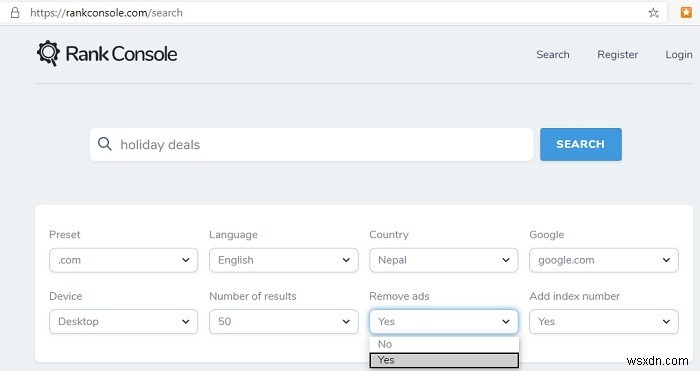Go to Search in top navigation
The width and height of the screenshot is (700, 371).
[553, 54]
